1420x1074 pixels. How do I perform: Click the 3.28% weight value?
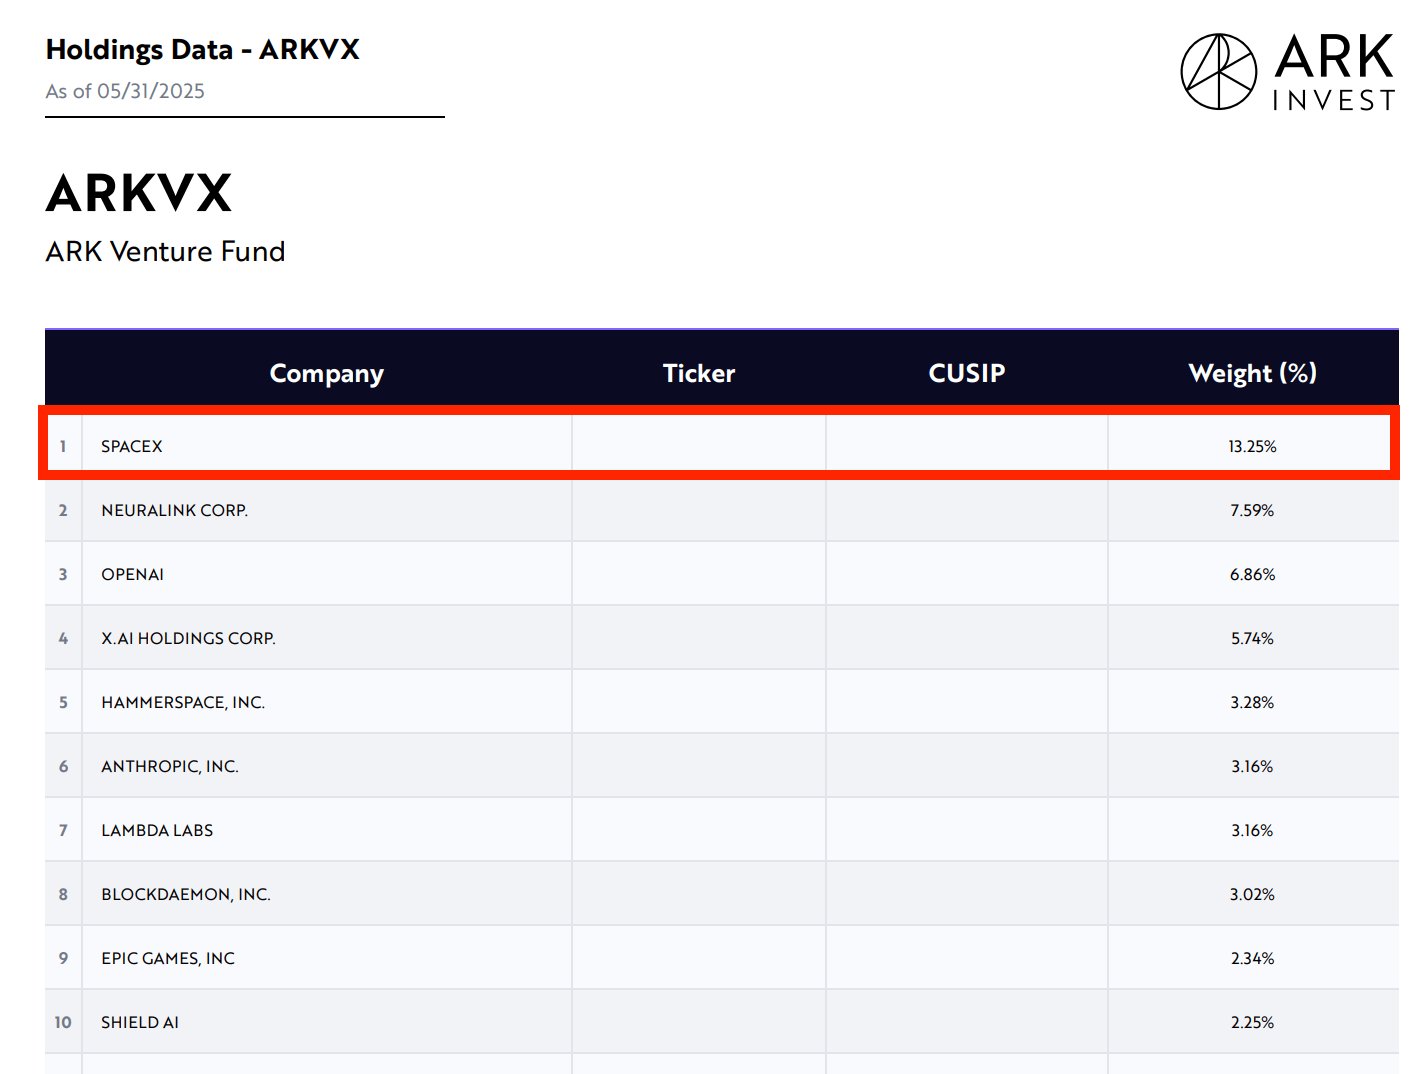click(1253, 702)
